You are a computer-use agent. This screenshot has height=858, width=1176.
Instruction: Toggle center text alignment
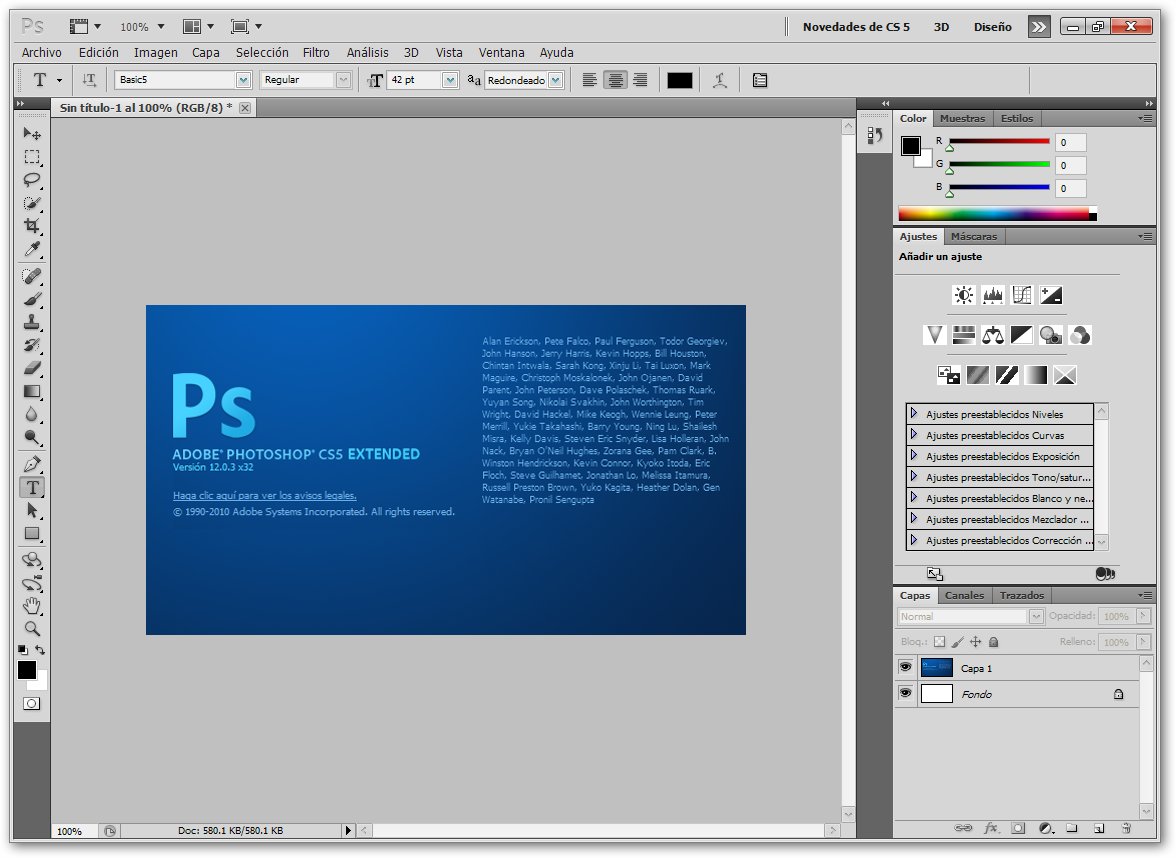coord(615,80)
